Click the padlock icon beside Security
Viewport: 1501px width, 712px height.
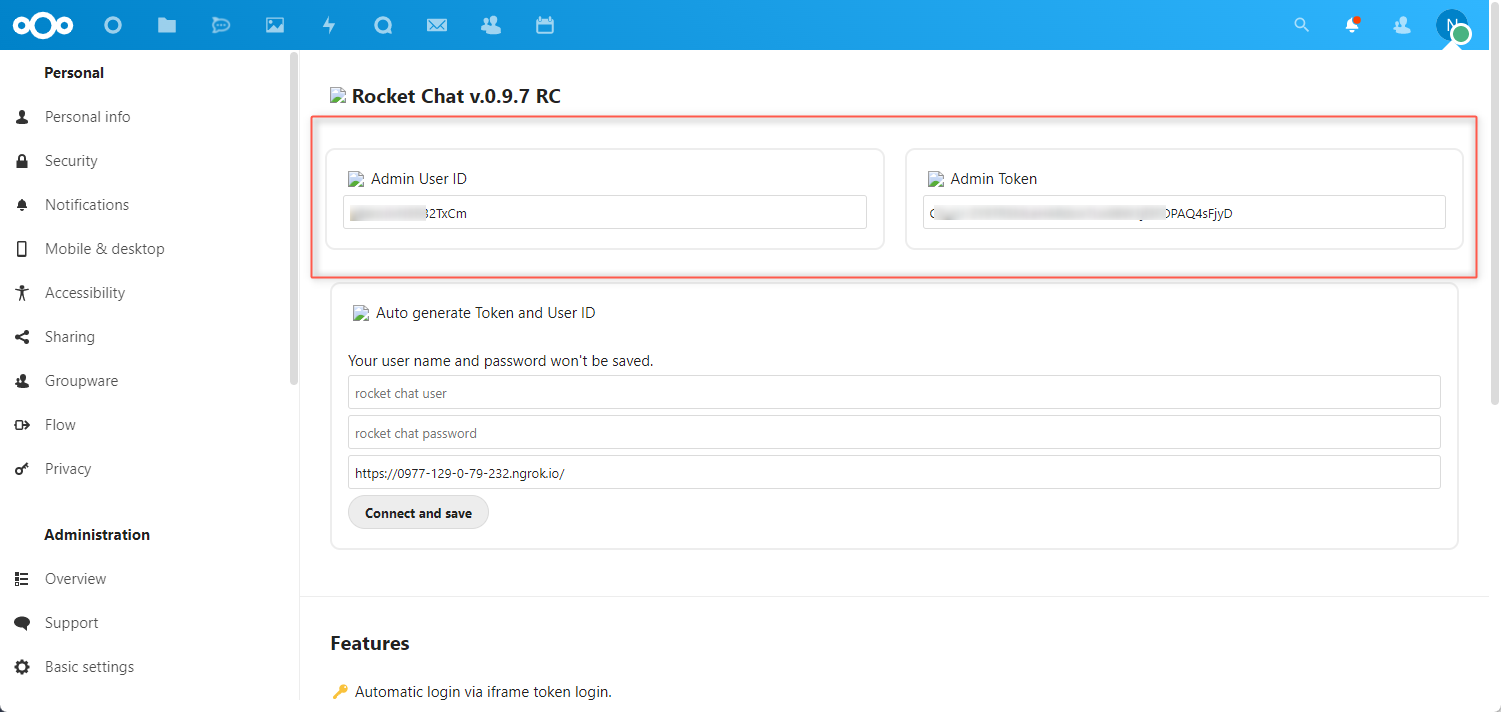pyautogui.click(x=22, y=161)
